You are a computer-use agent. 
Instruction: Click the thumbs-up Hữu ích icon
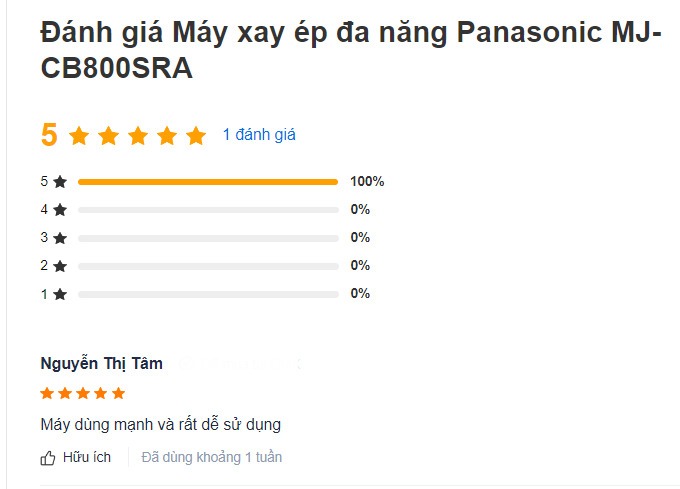click(48, 458)
